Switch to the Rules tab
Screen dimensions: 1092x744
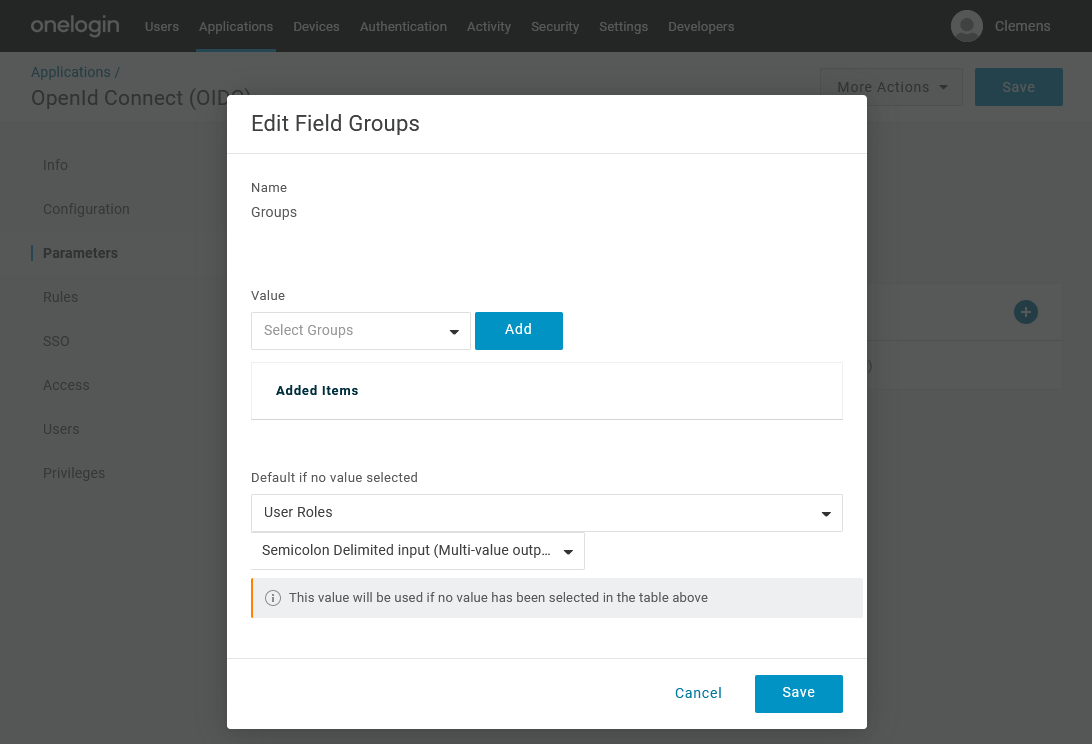point(60,297)
